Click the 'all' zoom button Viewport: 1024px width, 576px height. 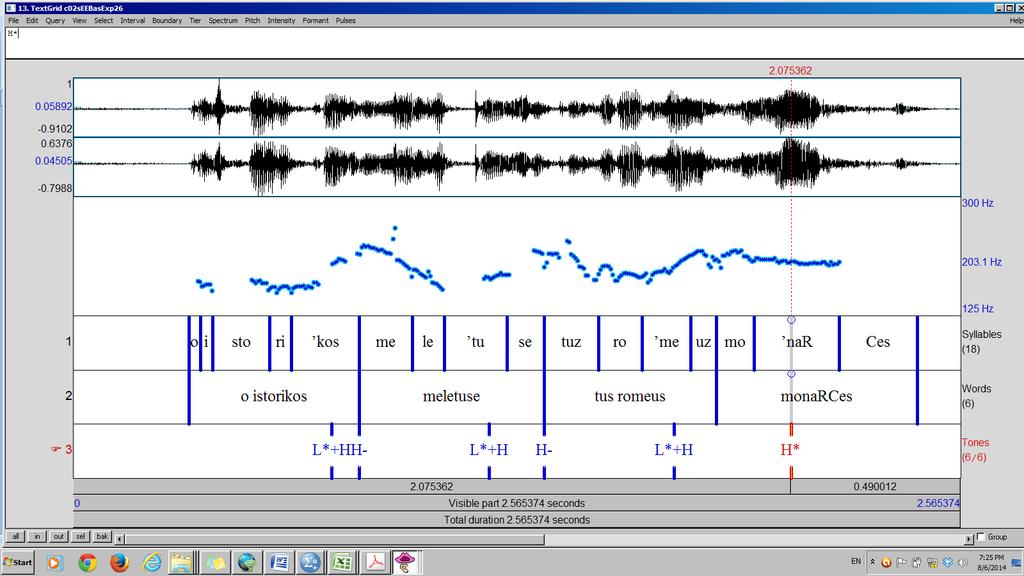point(16,537)
